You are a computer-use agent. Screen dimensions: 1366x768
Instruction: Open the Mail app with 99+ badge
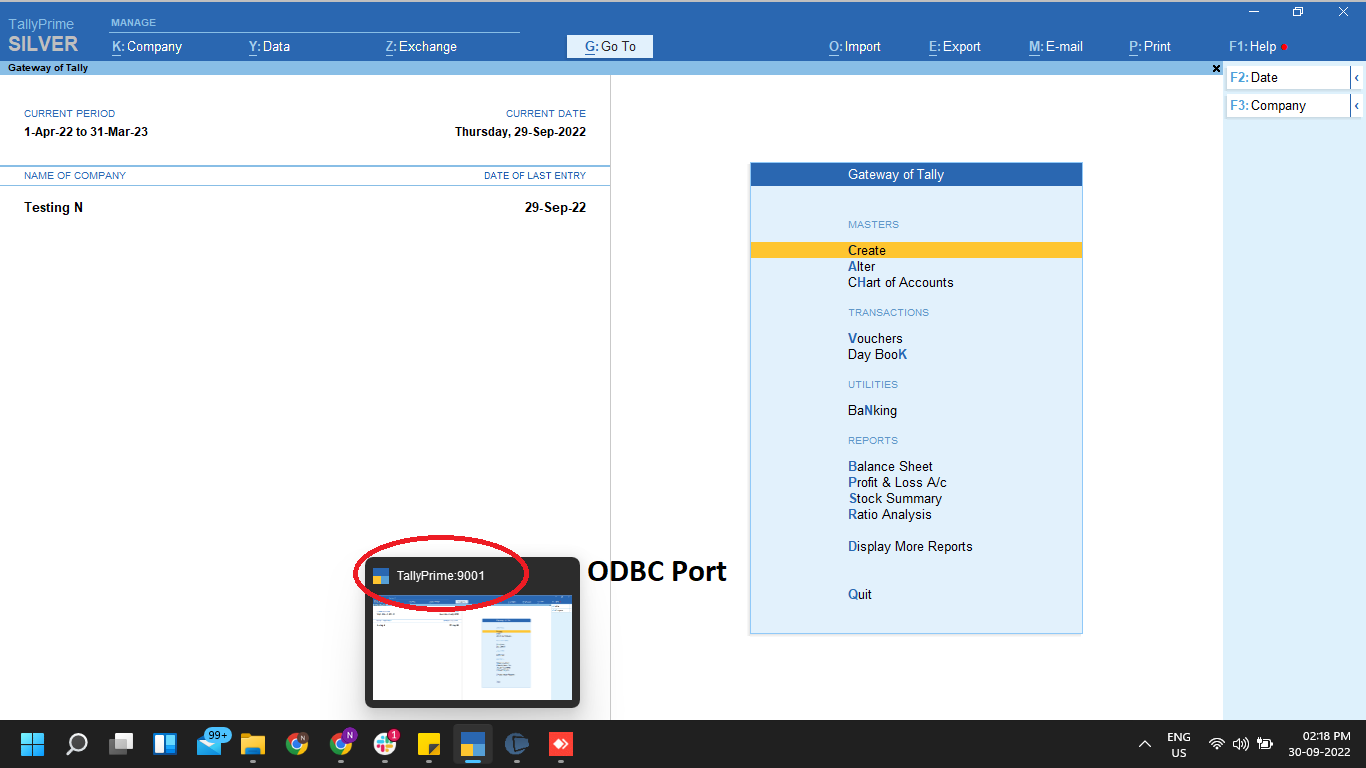(x=210, y=744)
